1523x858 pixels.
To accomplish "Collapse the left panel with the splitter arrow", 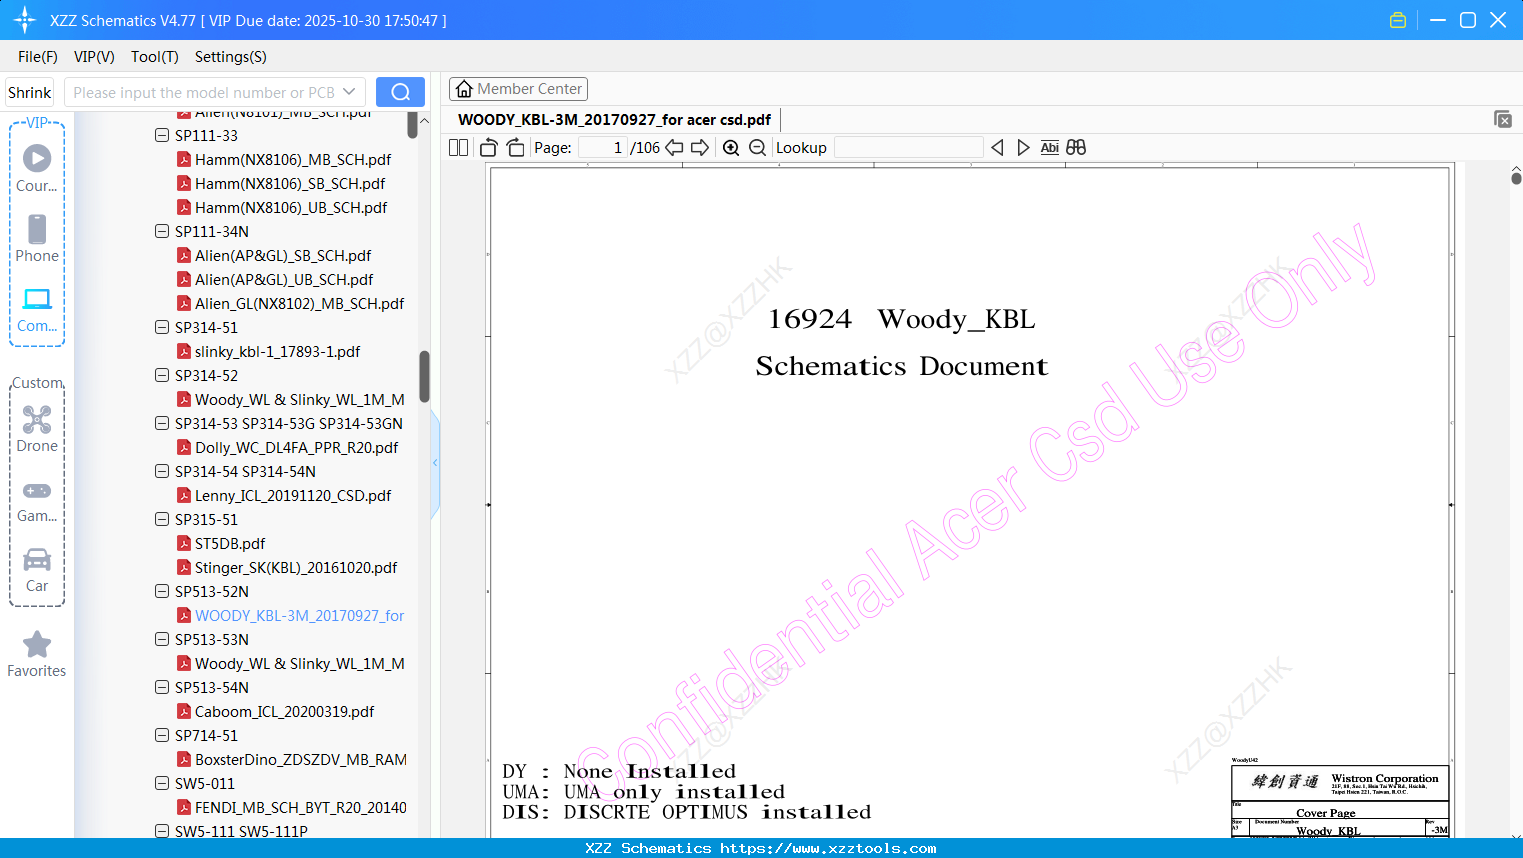I will click(x=435, y=462).
